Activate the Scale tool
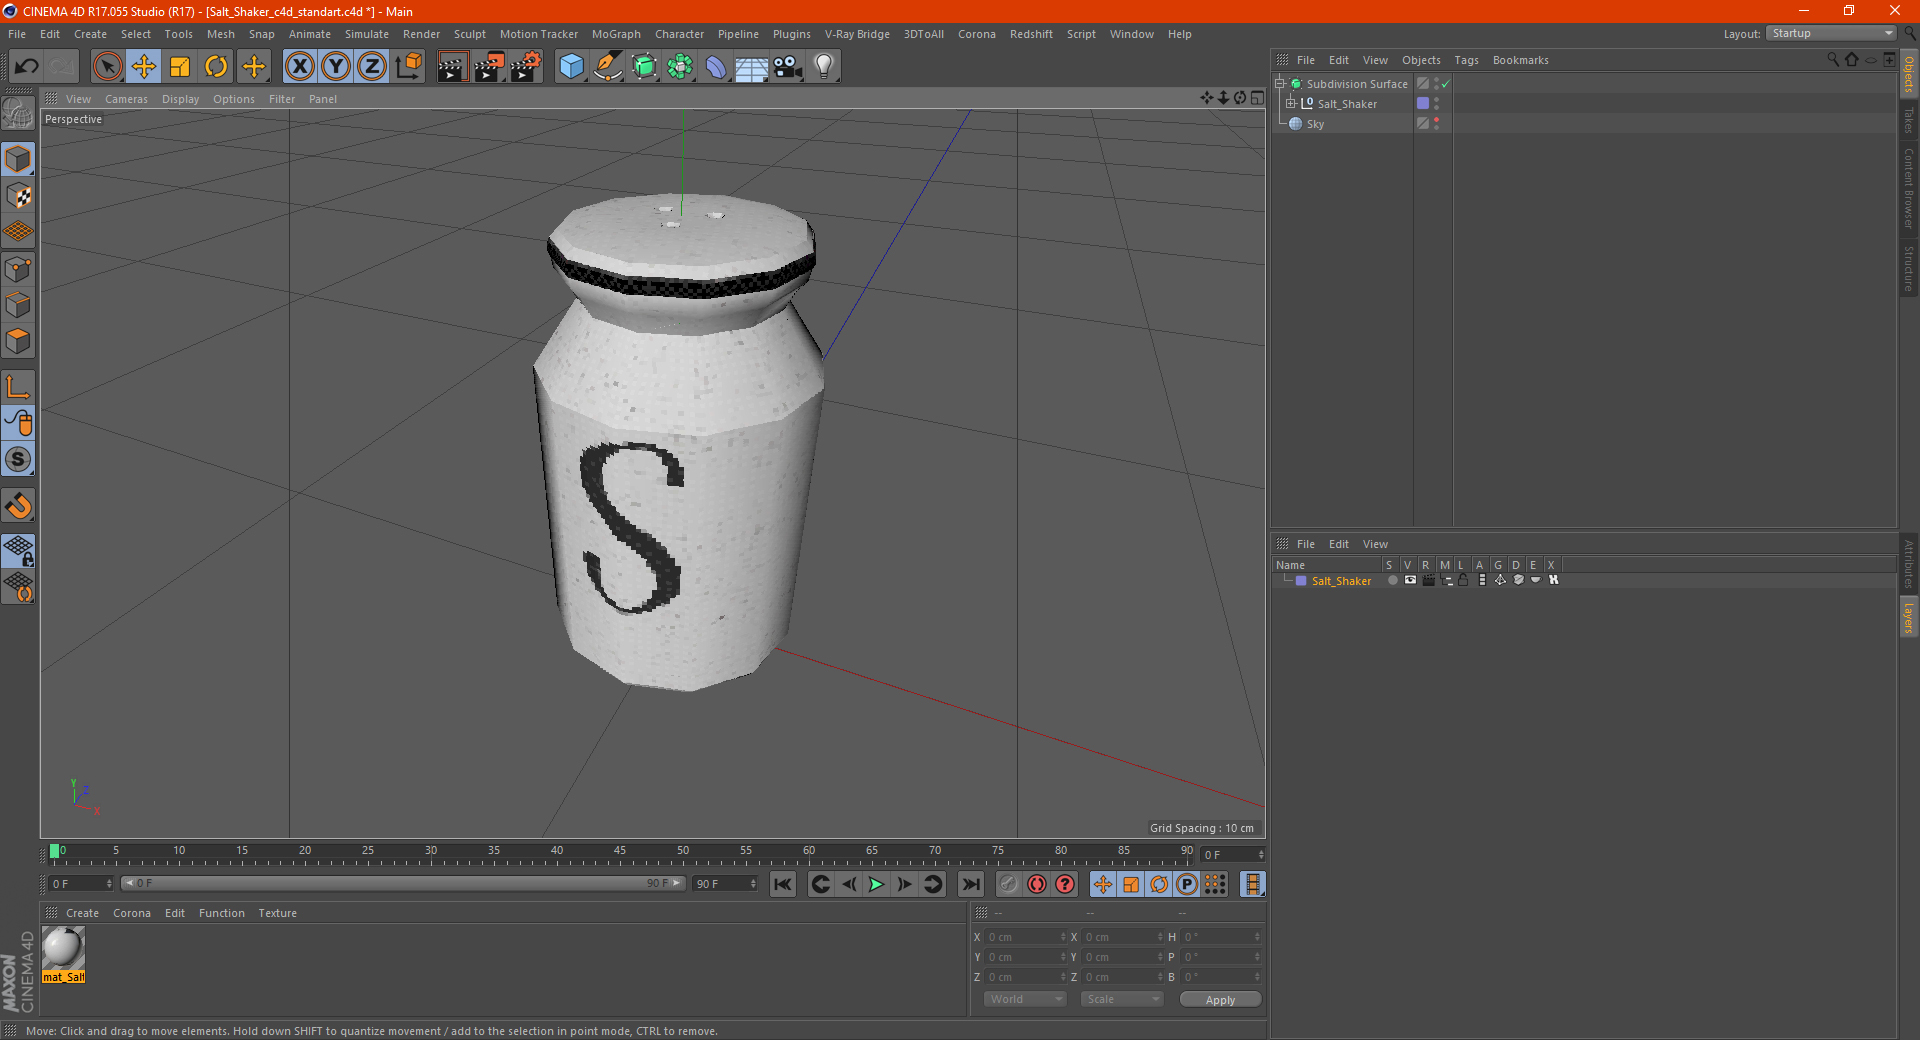Viewport: 1920px width, 1040px height. tap(180, 67)
